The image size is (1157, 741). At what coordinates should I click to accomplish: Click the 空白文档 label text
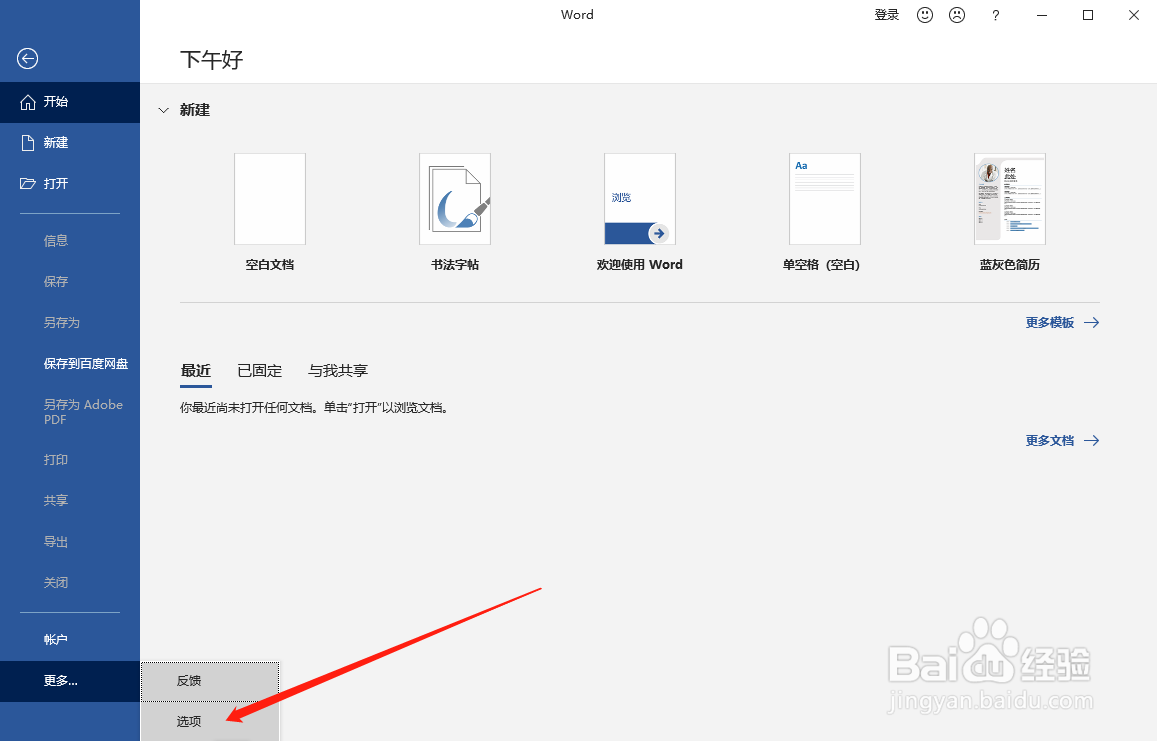pos(270,264)
